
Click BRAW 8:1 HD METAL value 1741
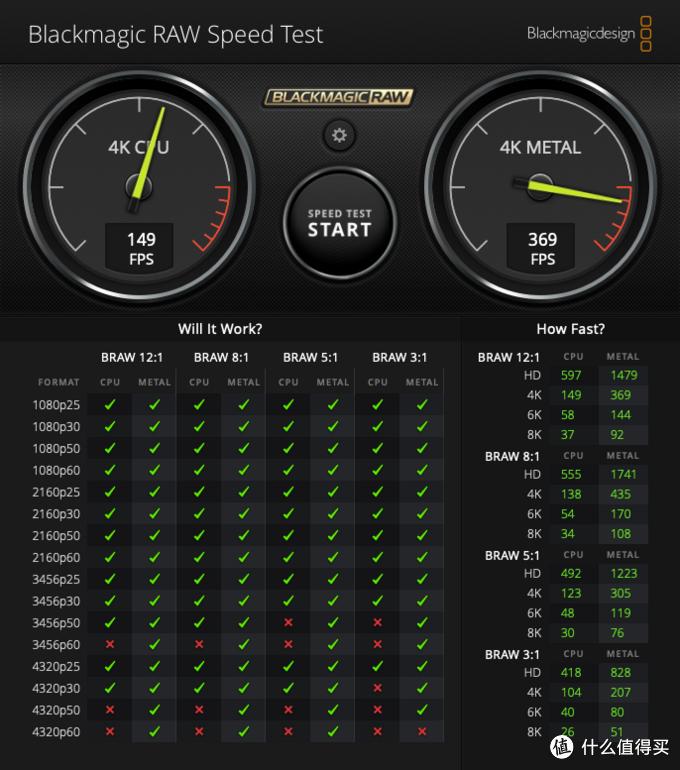tap(623, 474)
